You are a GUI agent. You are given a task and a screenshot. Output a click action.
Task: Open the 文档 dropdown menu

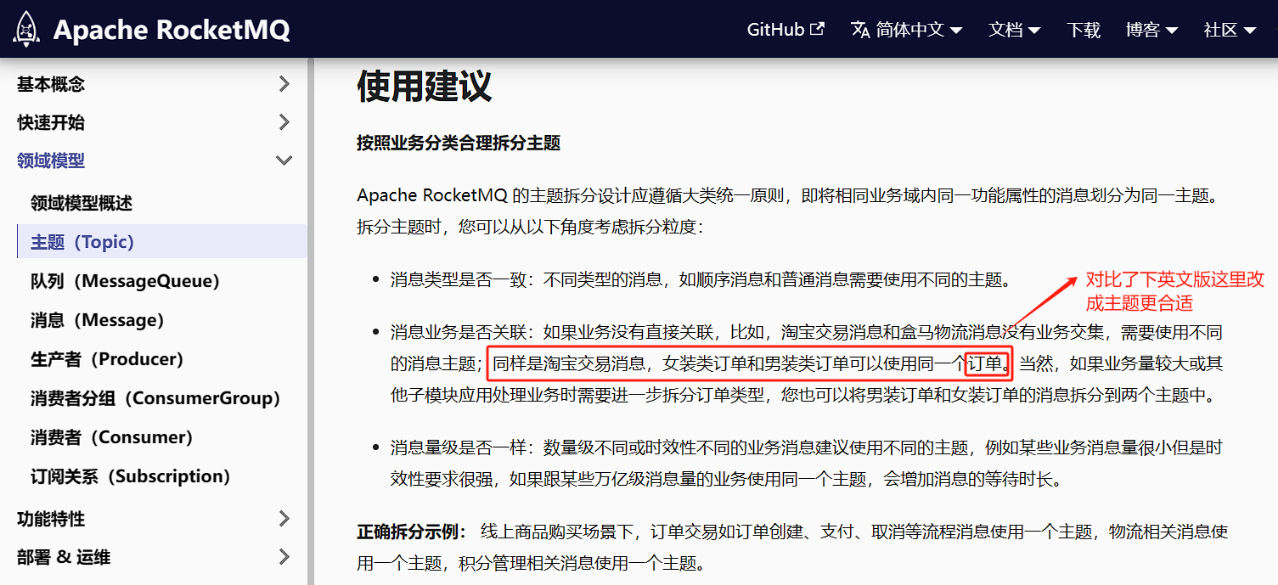[1014, 30]
